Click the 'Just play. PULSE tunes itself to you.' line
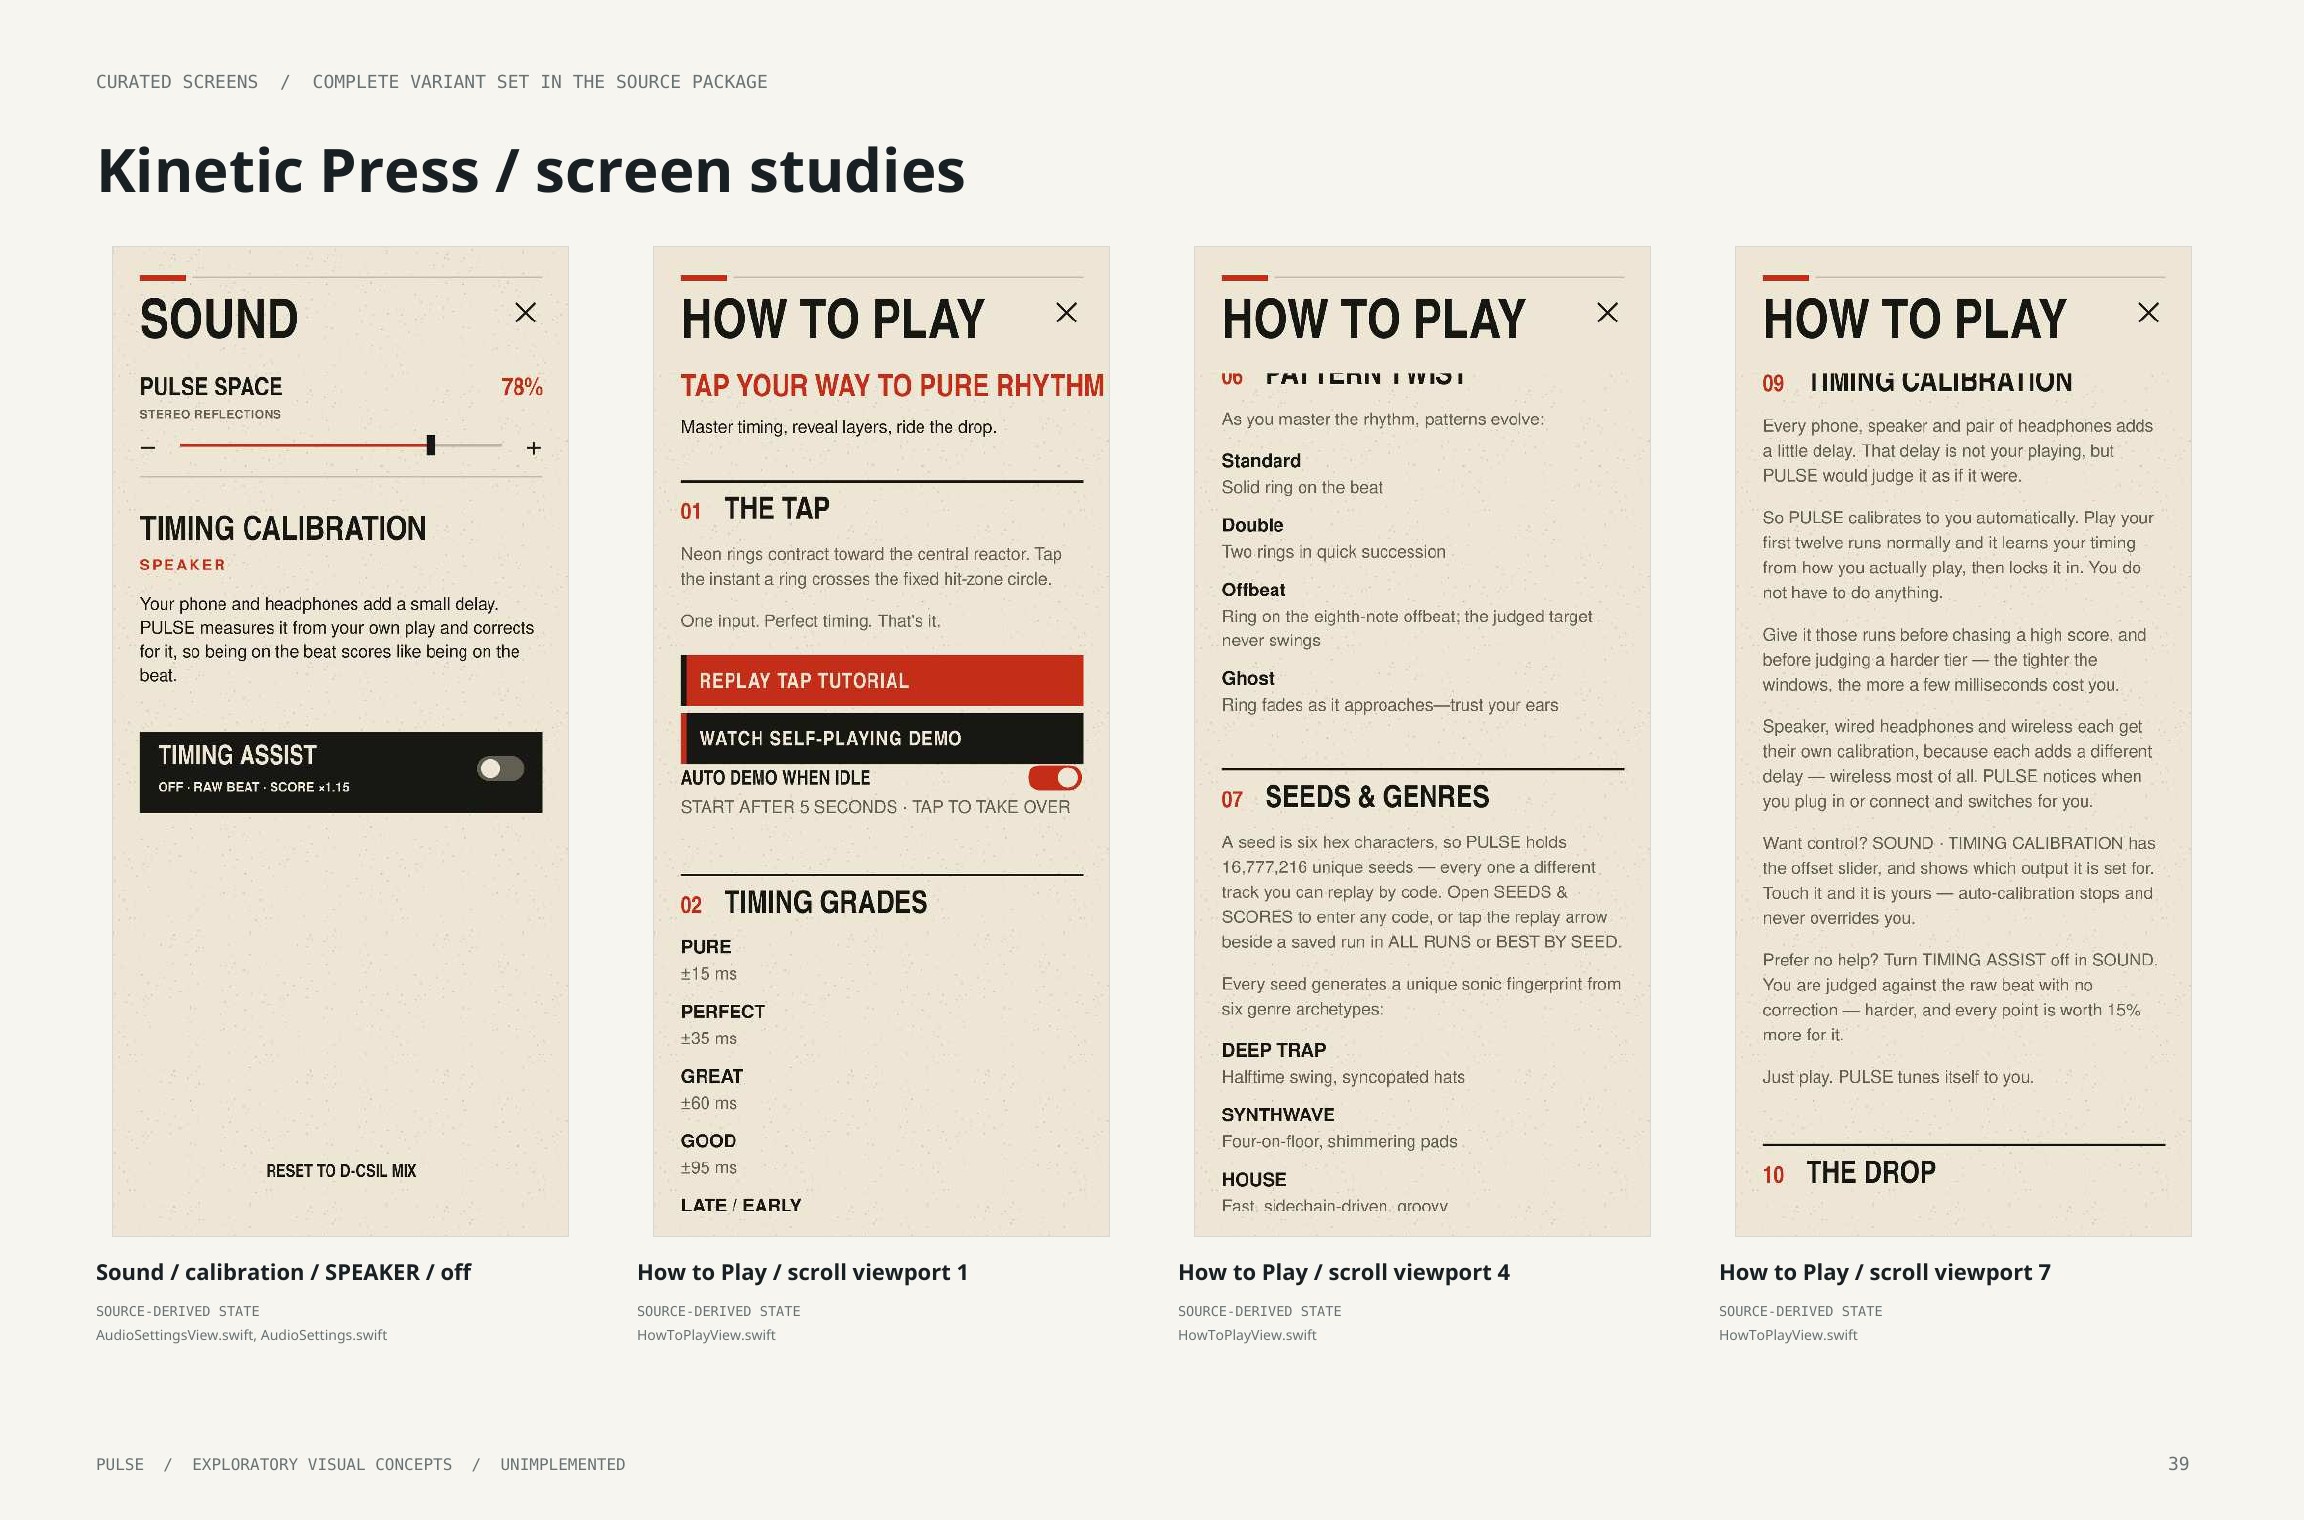This screenshot has width=2304, height=1520. click(x=1898, y=1077)
